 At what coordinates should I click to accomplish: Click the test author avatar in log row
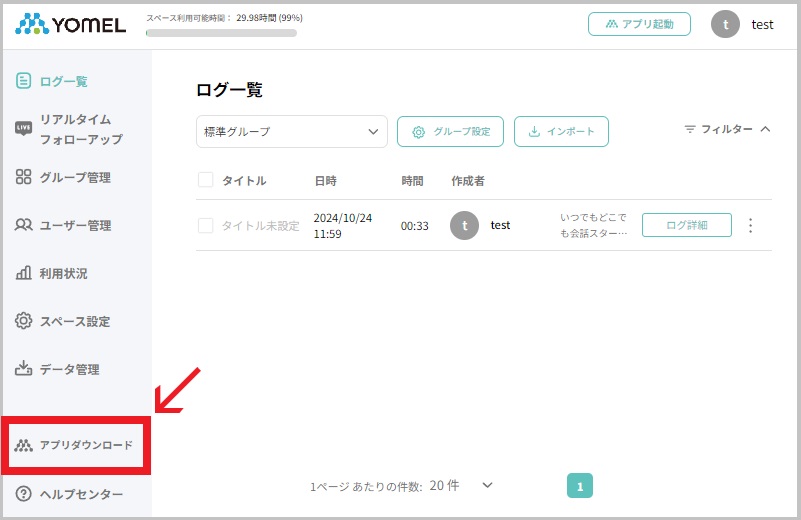coord(464,225)
